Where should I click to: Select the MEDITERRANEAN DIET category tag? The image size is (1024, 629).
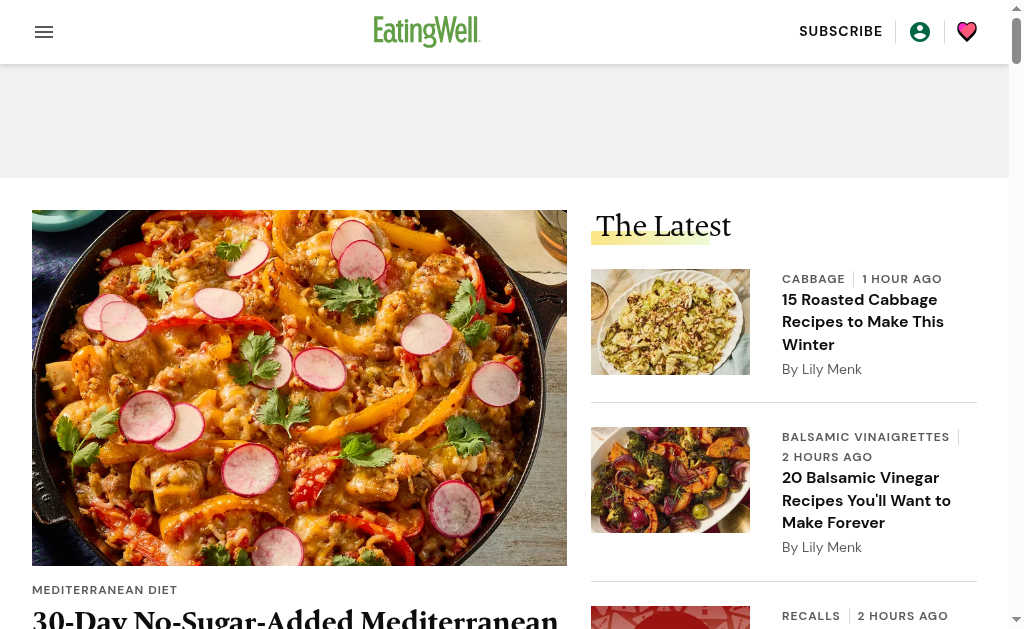pyautogui.click(x=104, y=590)
